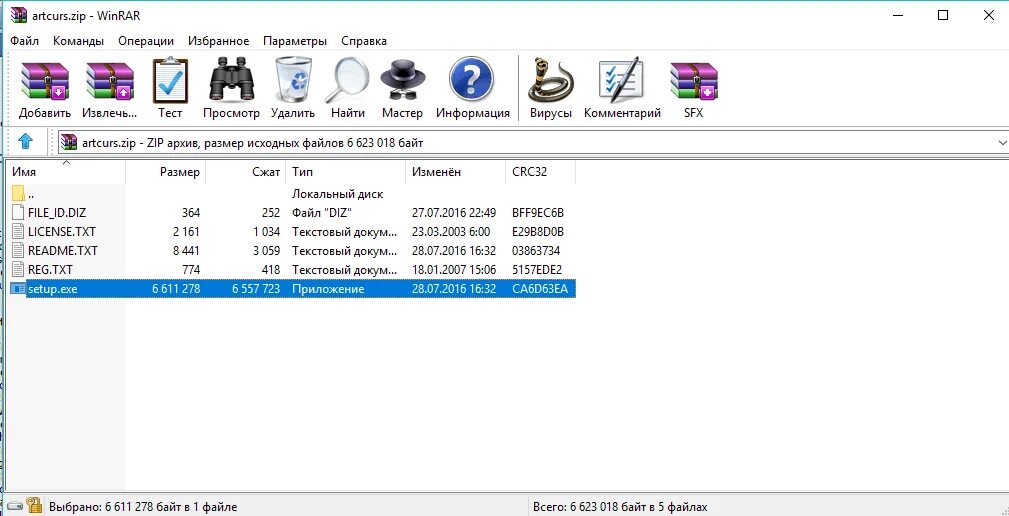Sort by the Имя column header
Image resolution: width=1009 pixels, height=516 pixels.
67,172
